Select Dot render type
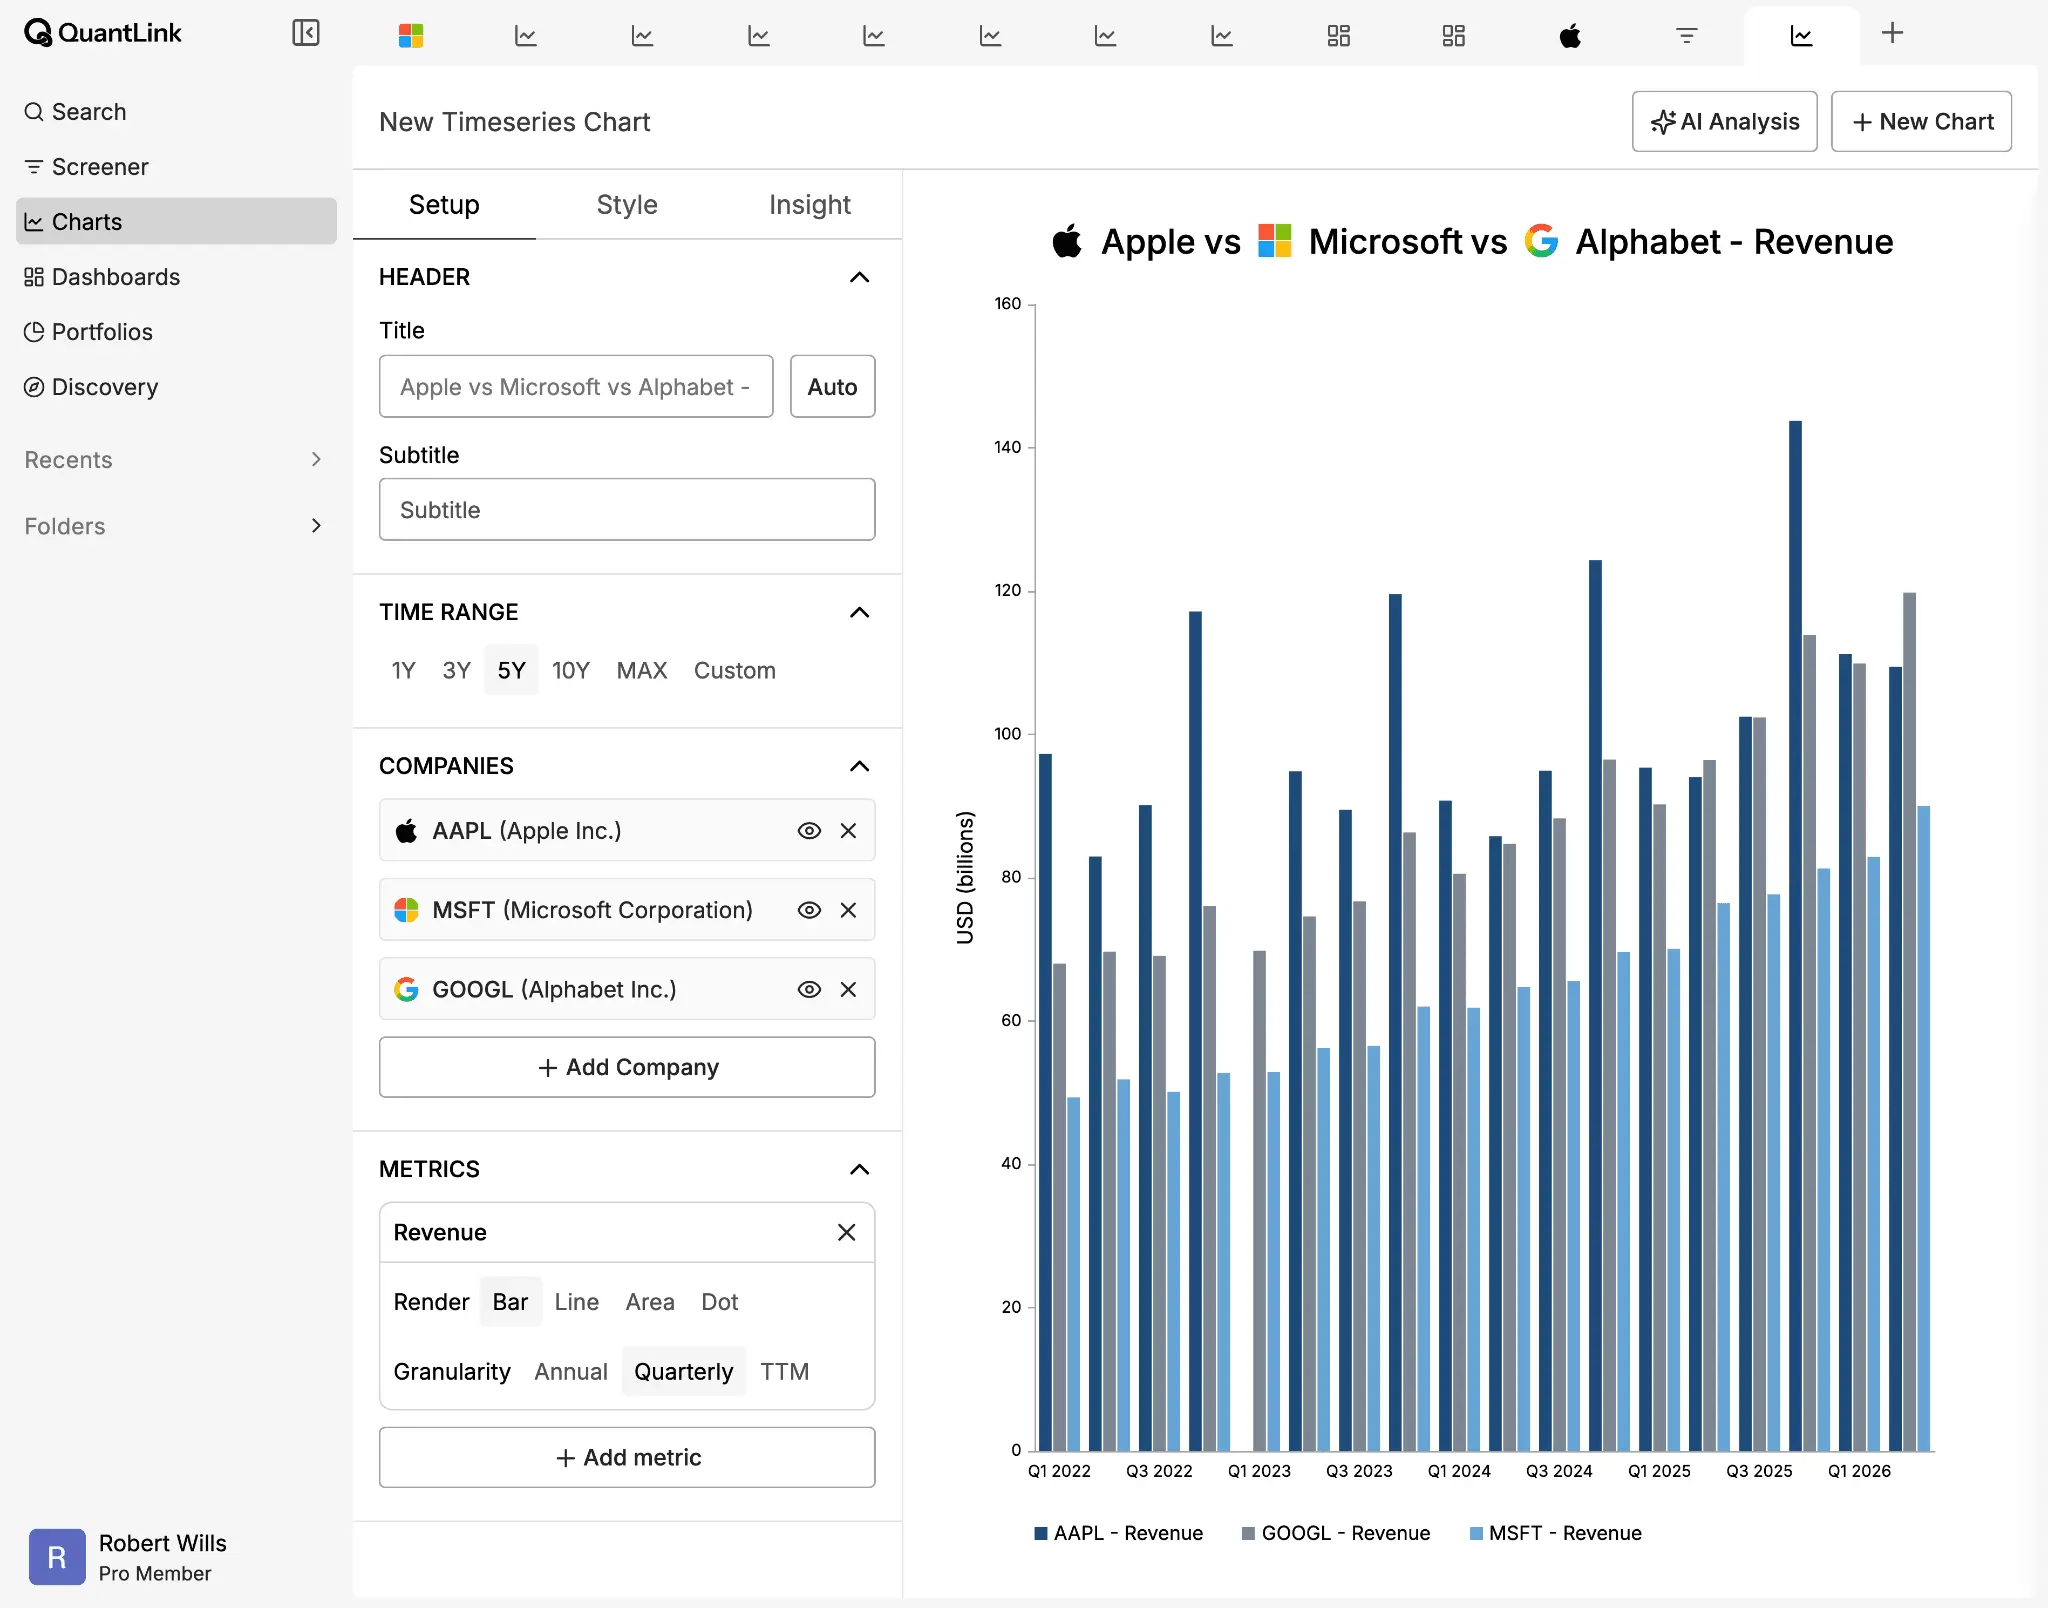2048x1608 pixels. 720,1302
